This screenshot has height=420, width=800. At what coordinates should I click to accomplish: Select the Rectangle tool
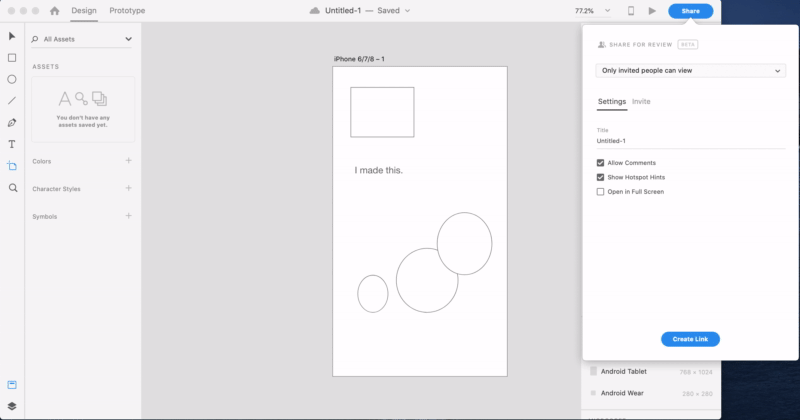pyautogui.click(x=12, y=58)
